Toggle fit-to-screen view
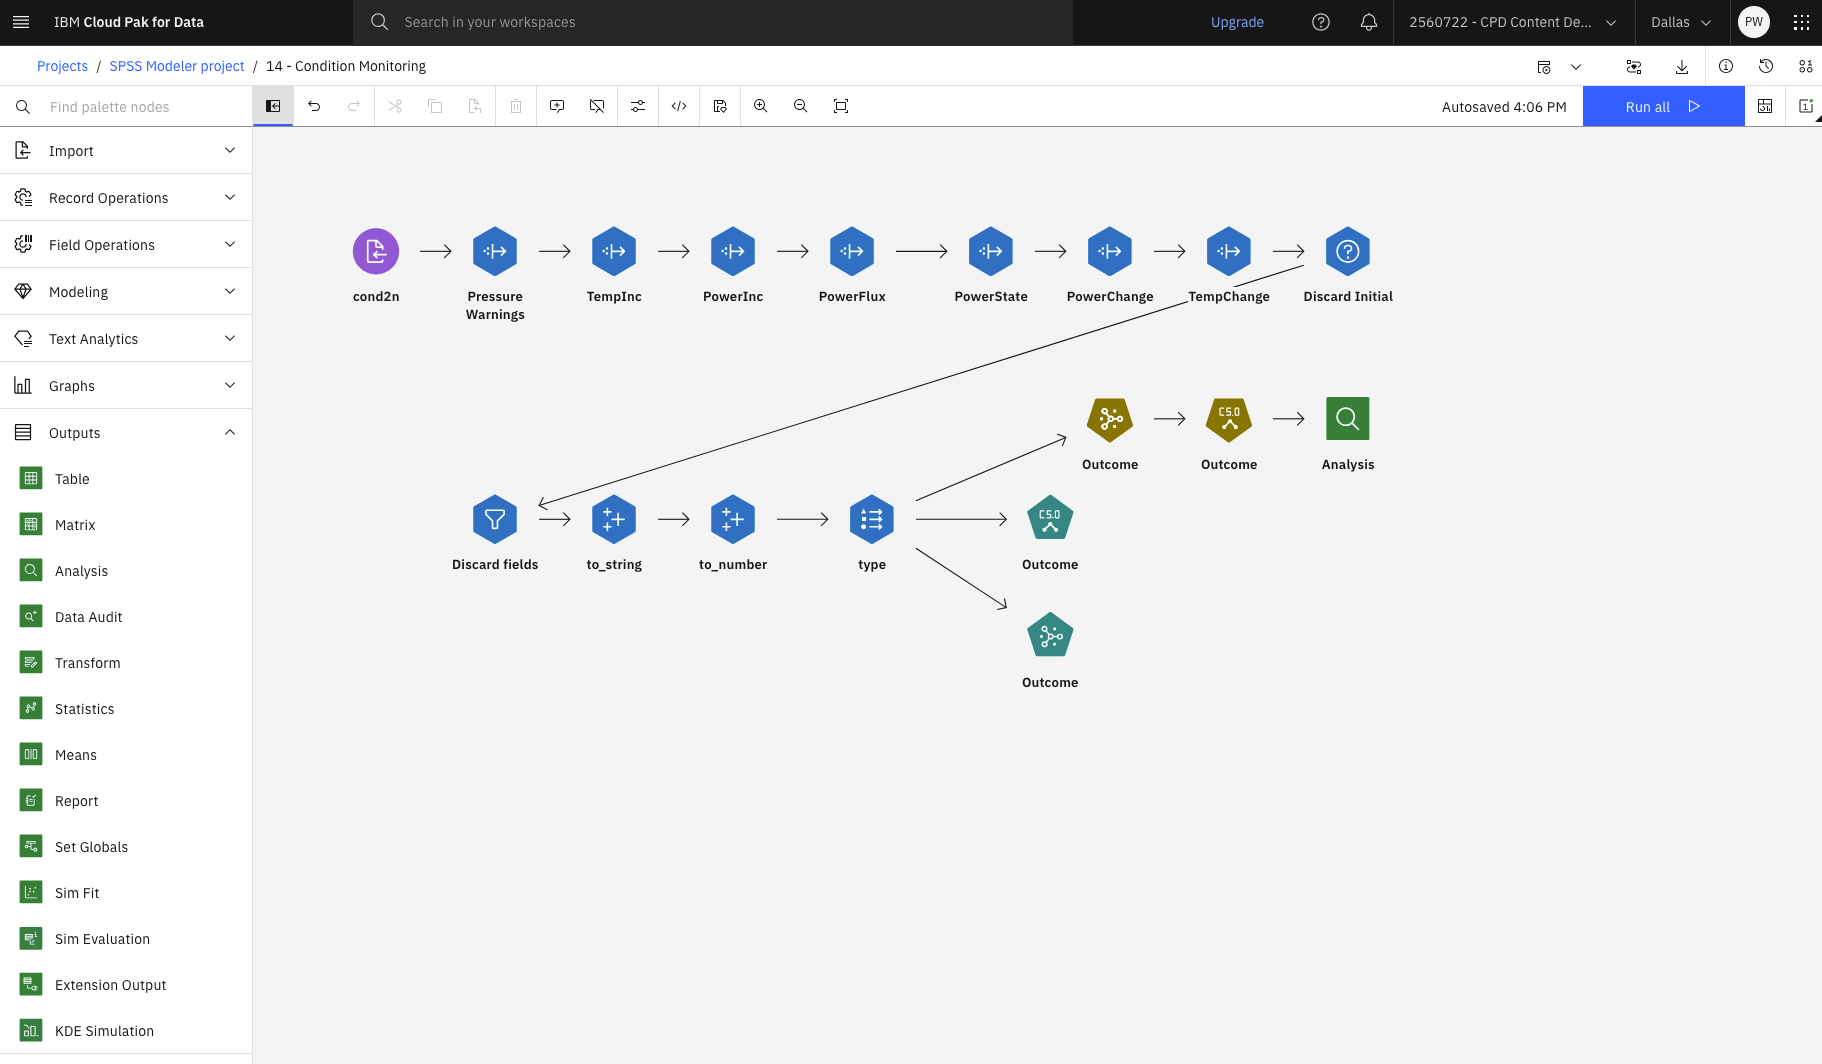Screen dimensions: 1822x1064 click(841, 106)
